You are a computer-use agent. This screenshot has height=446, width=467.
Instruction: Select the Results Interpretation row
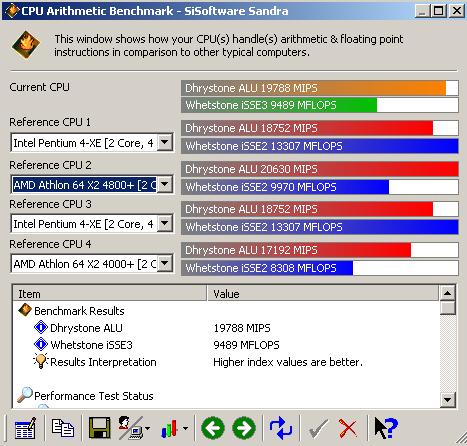coord(227,362)
